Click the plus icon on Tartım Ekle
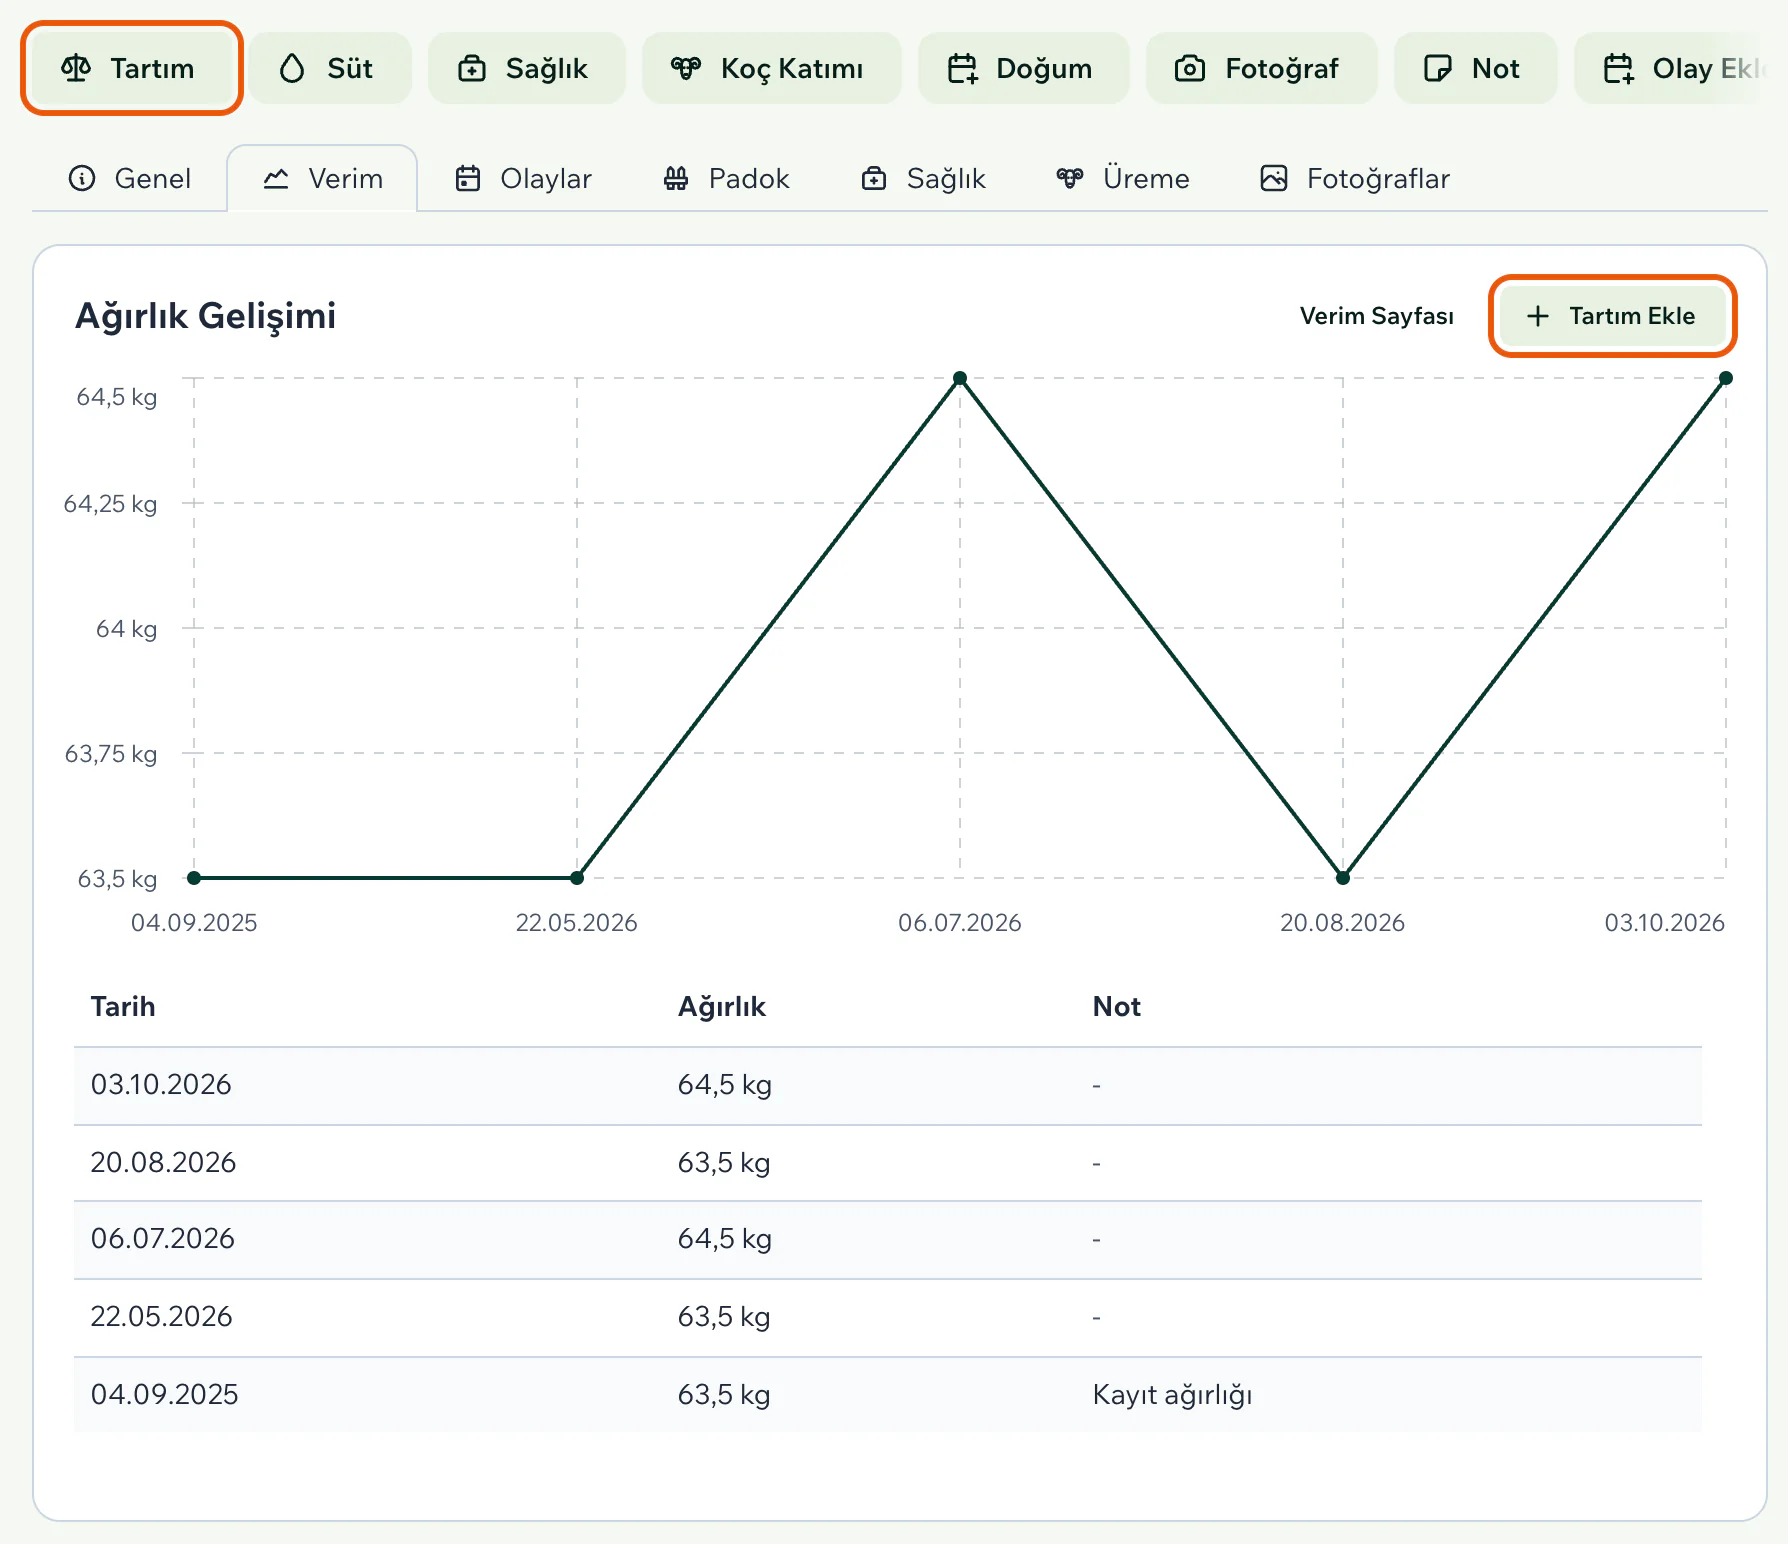The width and height of the screenshot is (1788, 1544). (1538, 316)
